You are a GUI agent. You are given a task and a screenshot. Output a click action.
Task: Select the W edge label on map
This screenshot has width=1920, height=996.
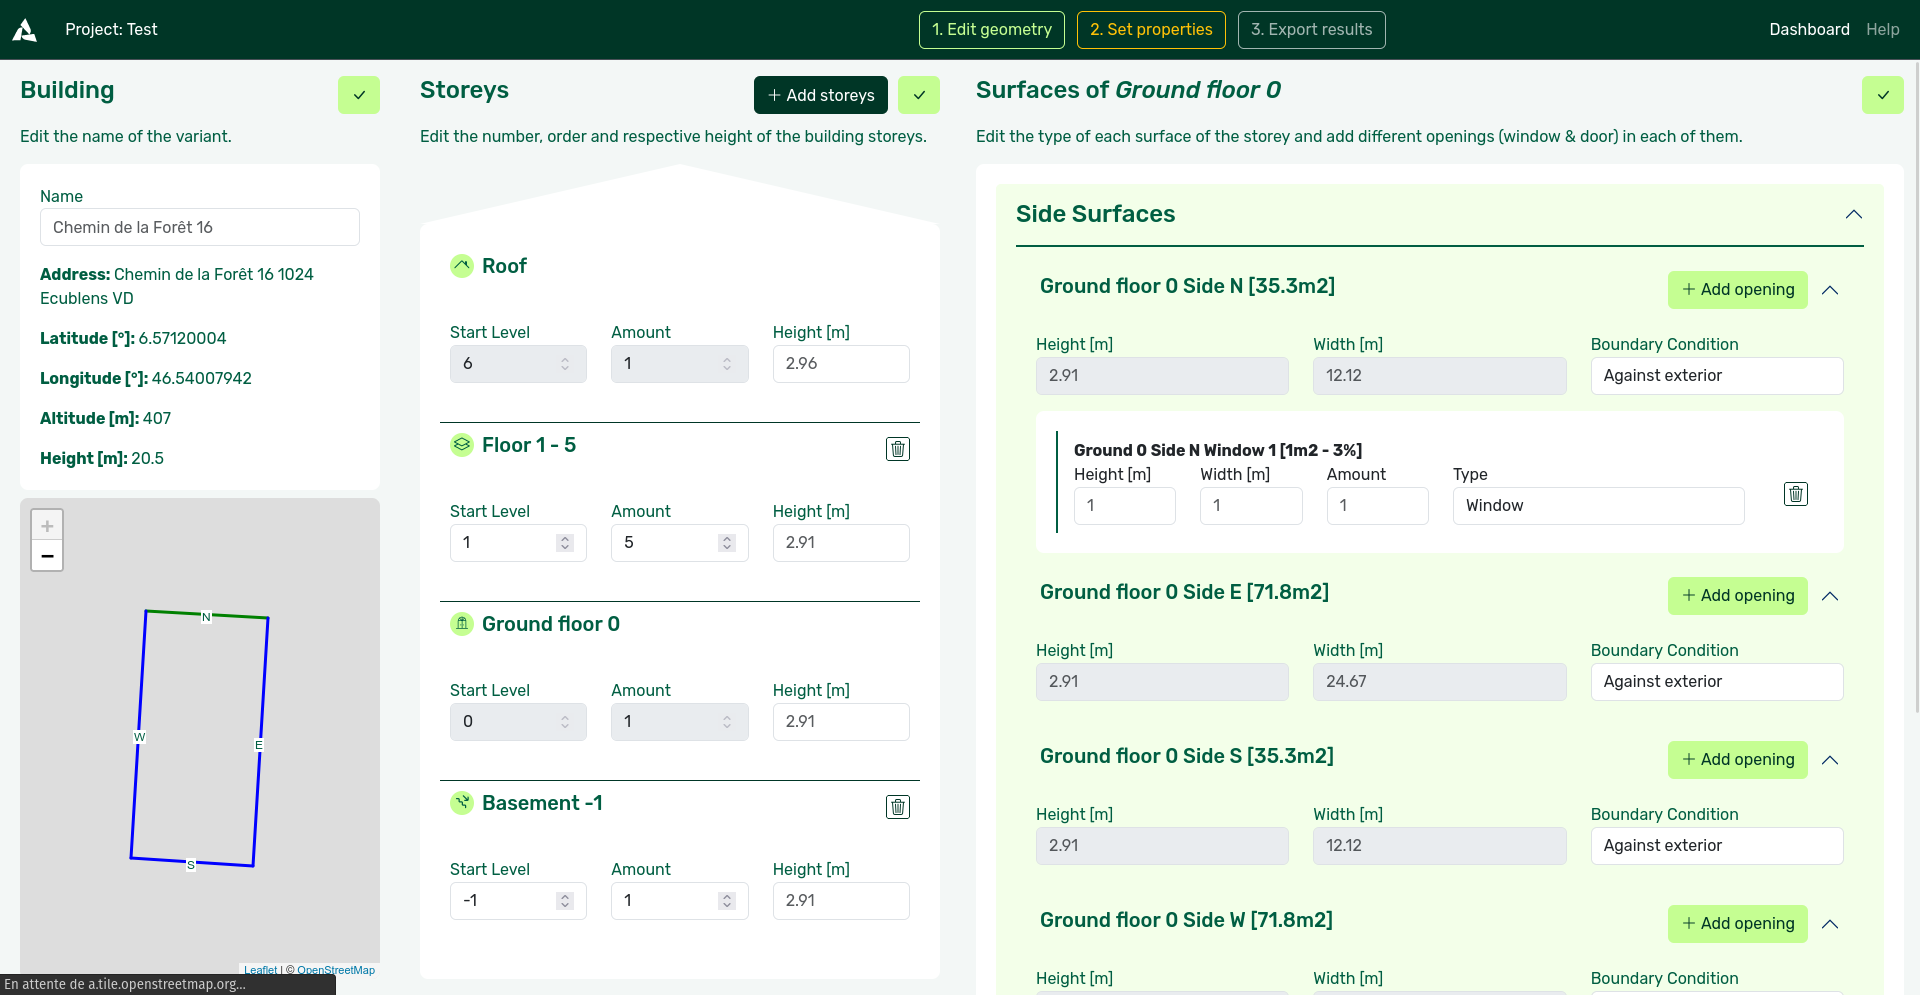tap(139, 737)
